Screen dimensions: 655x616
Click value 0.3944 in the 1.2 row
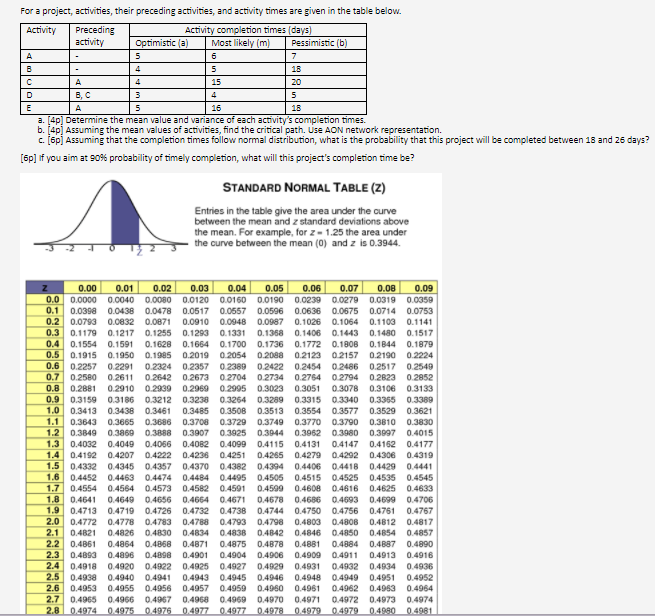coord(270,433)
